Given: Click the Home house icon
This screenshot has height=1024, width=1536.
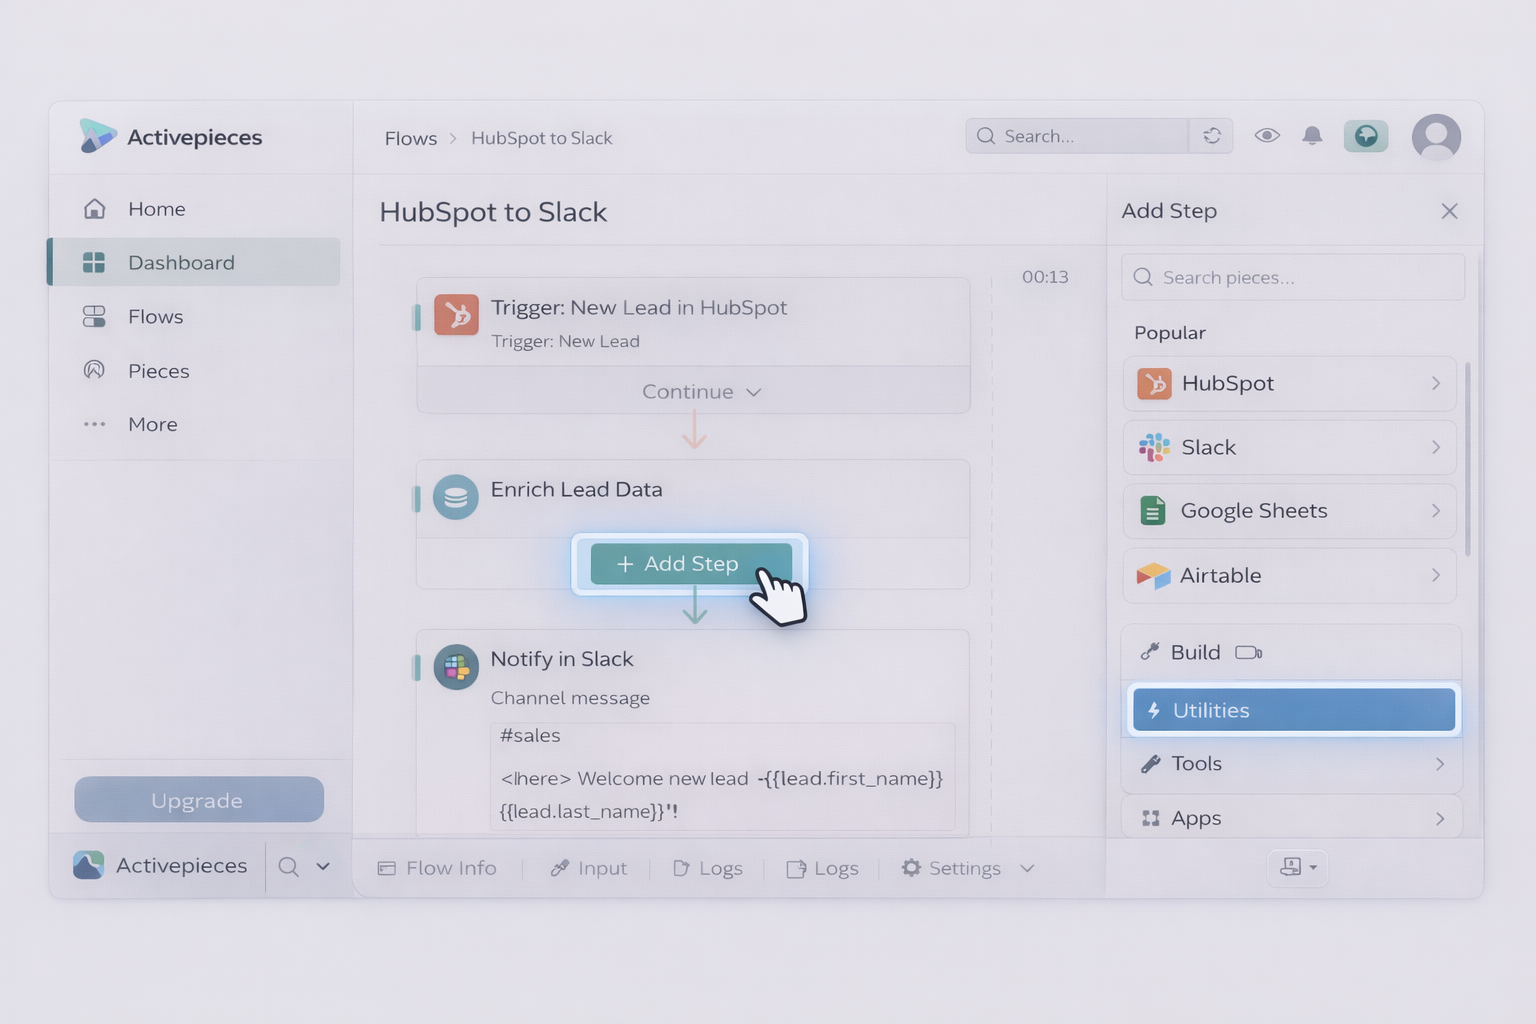Looking at the screenshot, I should [x=94, y=208].
